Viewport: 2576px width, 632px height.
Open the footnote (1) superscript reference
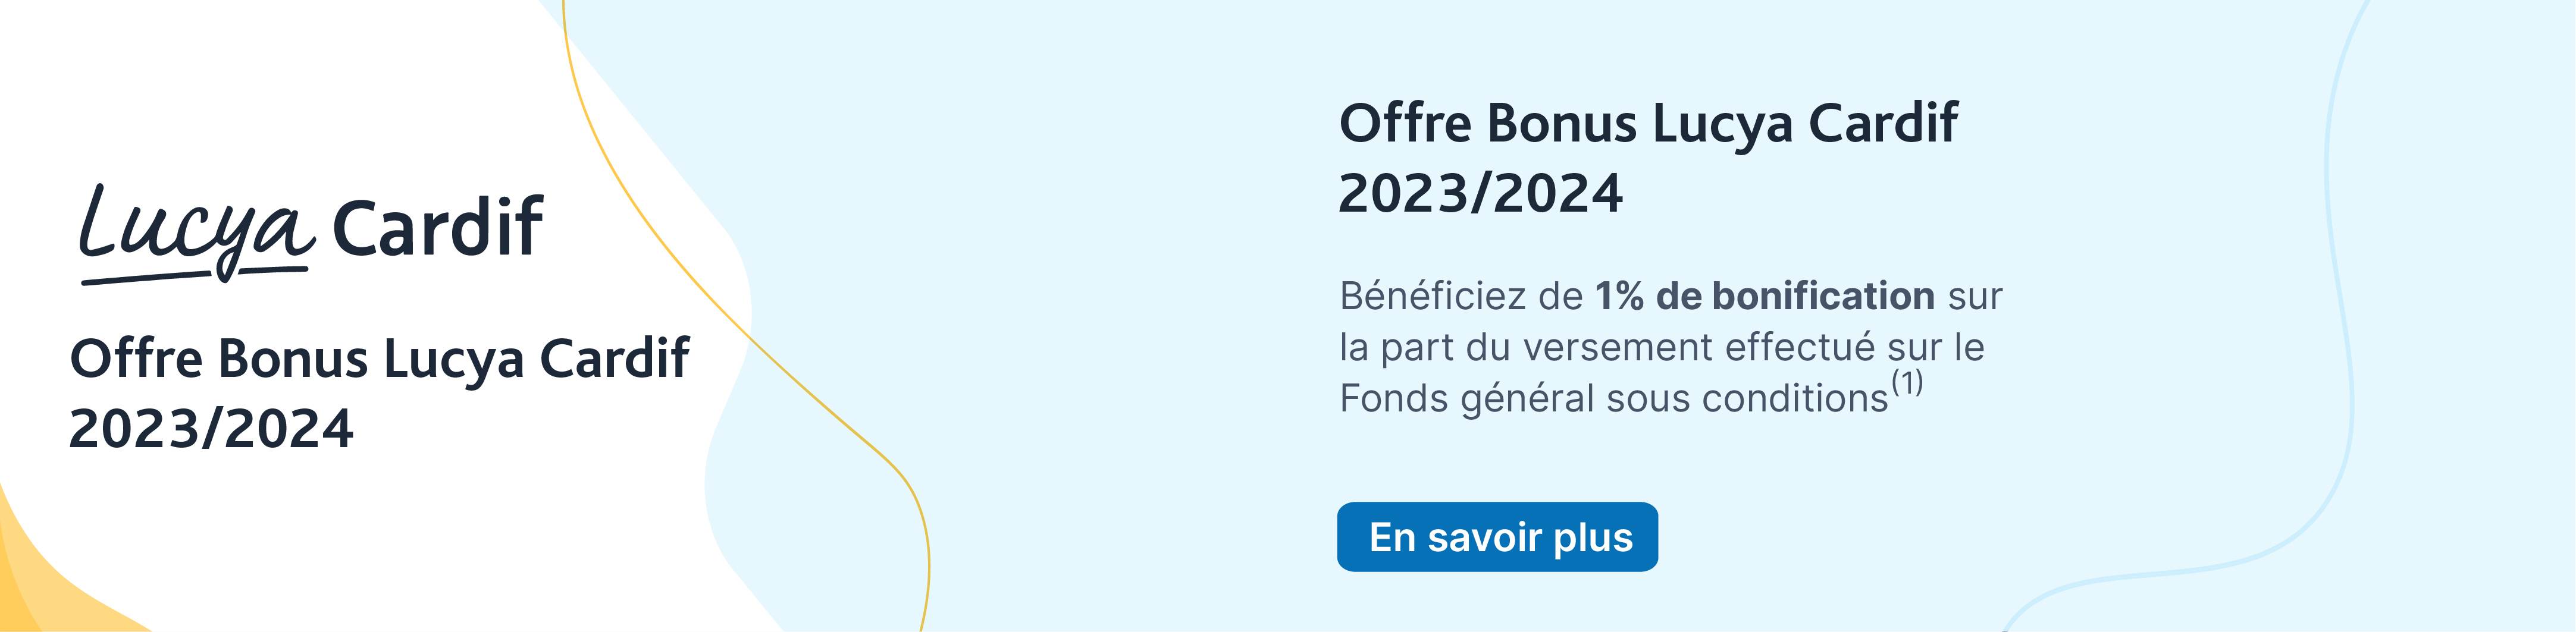1907,382
